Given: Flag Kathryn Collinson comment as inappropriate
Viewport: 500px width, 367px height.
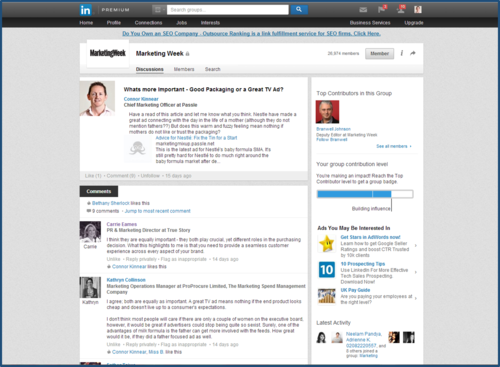Looking at the screenshot, I should 184,344.
